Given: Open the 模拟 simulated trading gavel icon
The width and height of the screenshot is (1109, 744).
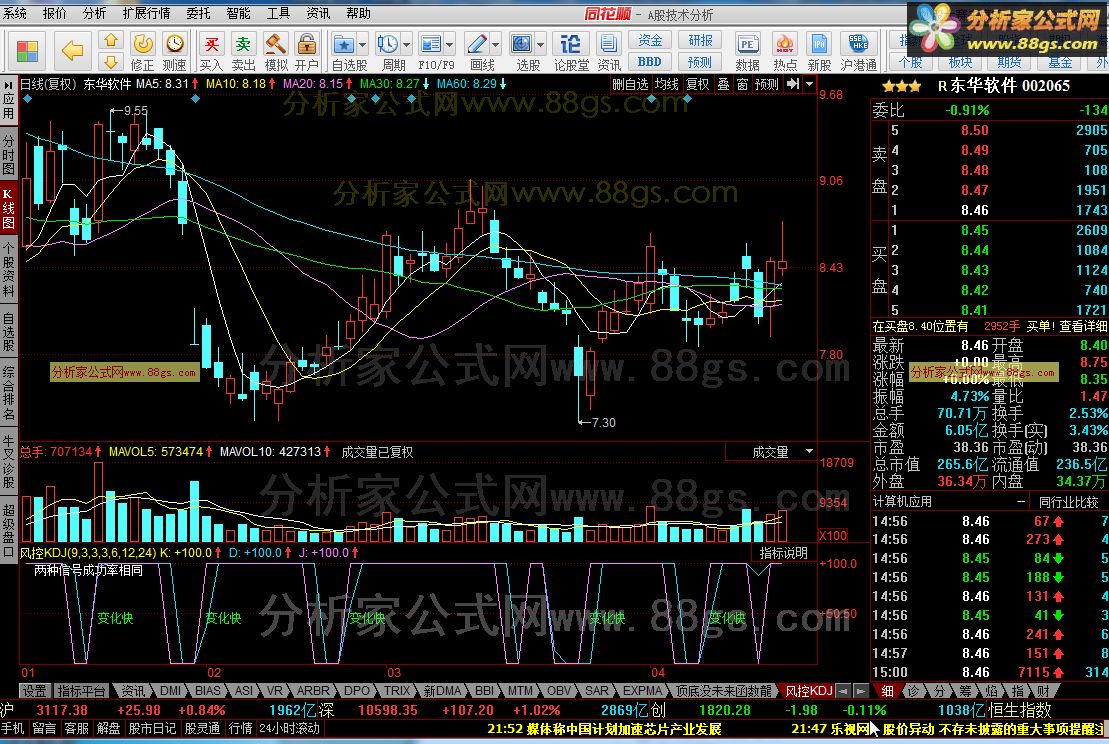Looking at the screenshot, I should pos(276,52).
